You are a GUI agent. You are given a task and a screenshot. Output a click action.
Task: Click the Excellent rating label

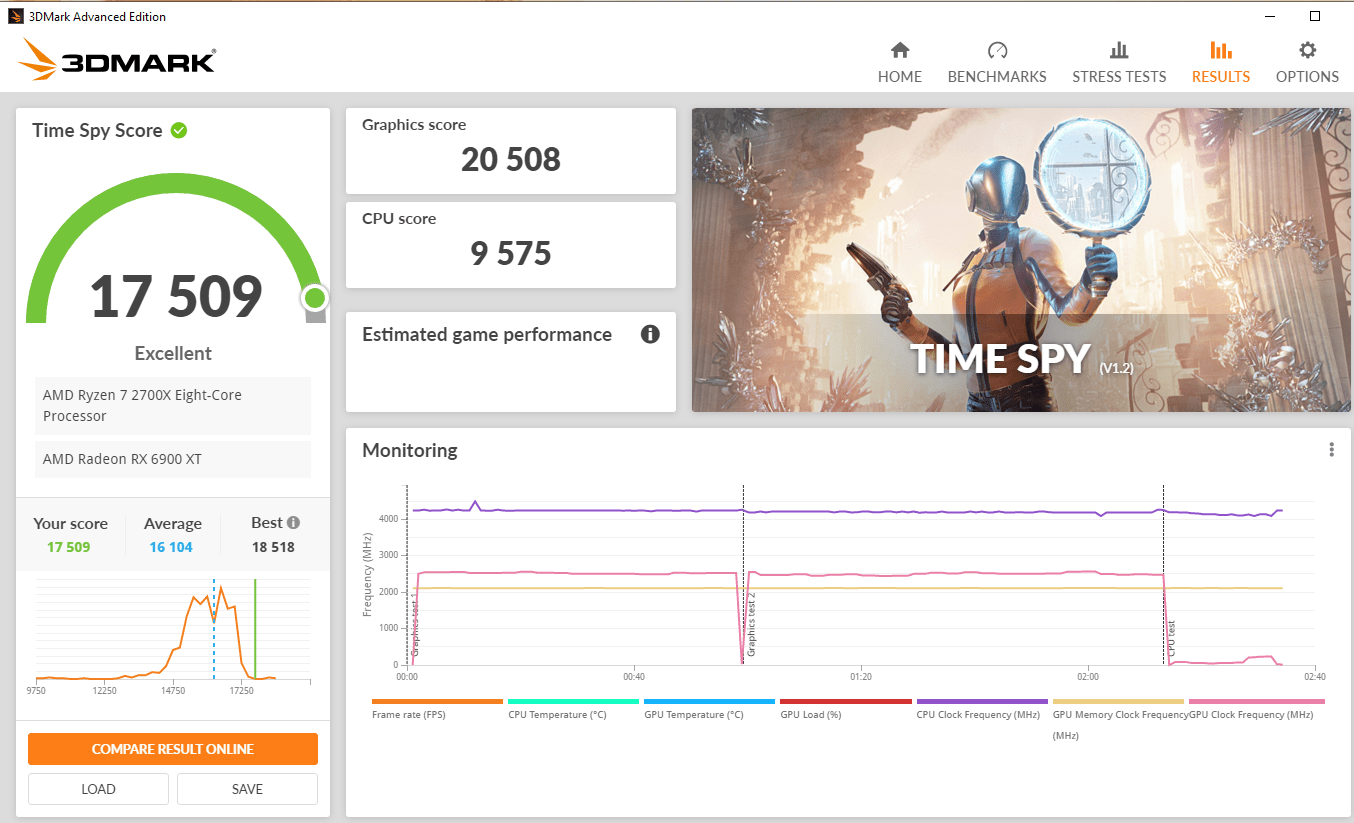(173, 353)
